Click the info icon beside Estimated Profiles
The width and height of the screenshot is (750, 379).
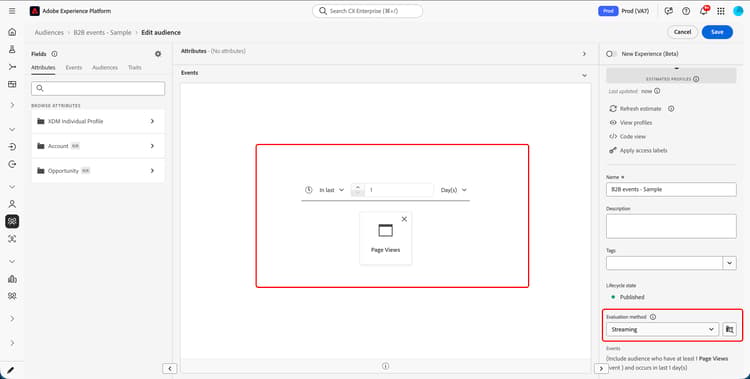tap(696, 79)
